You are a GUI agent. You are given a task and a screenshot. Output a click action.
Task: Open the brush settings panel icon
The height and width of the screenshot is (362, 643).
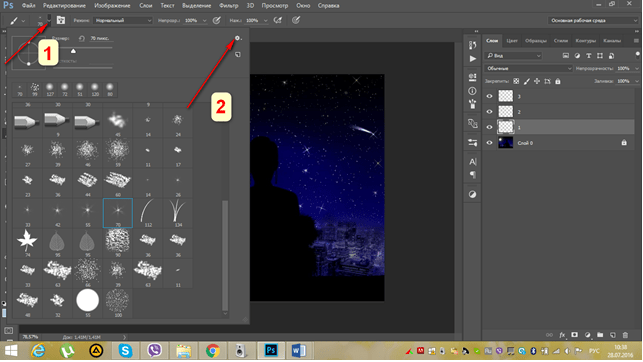coord(61,20)
